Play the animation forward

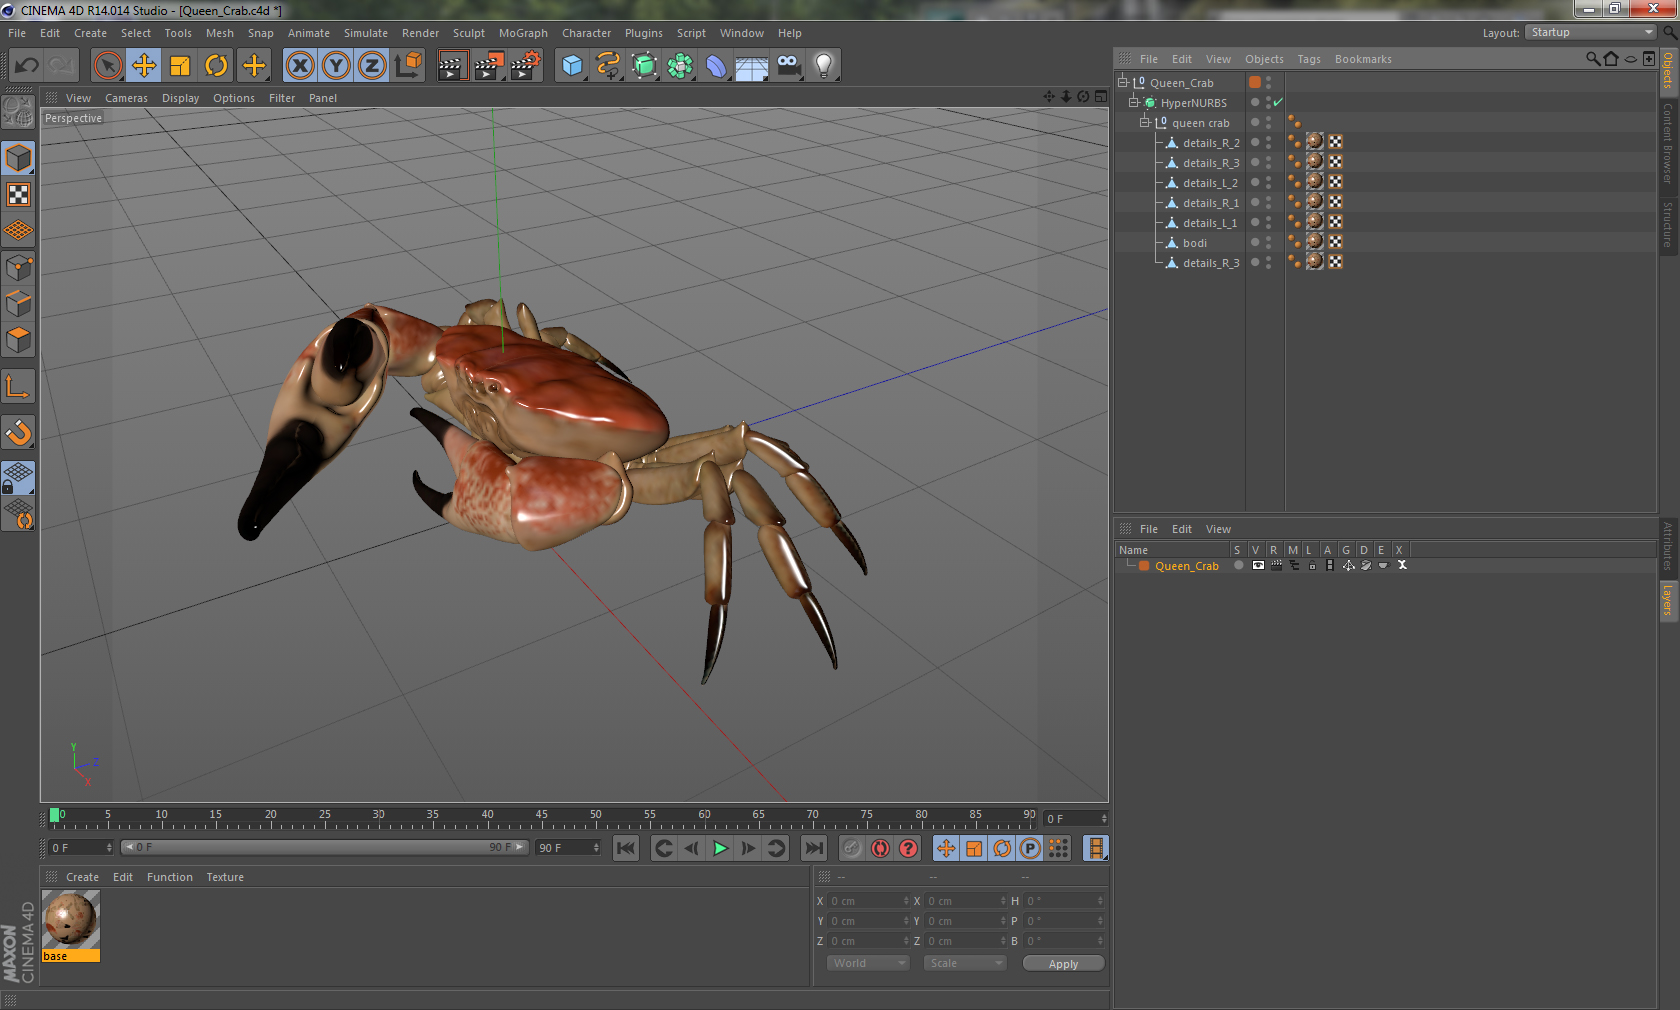[720, 848]
